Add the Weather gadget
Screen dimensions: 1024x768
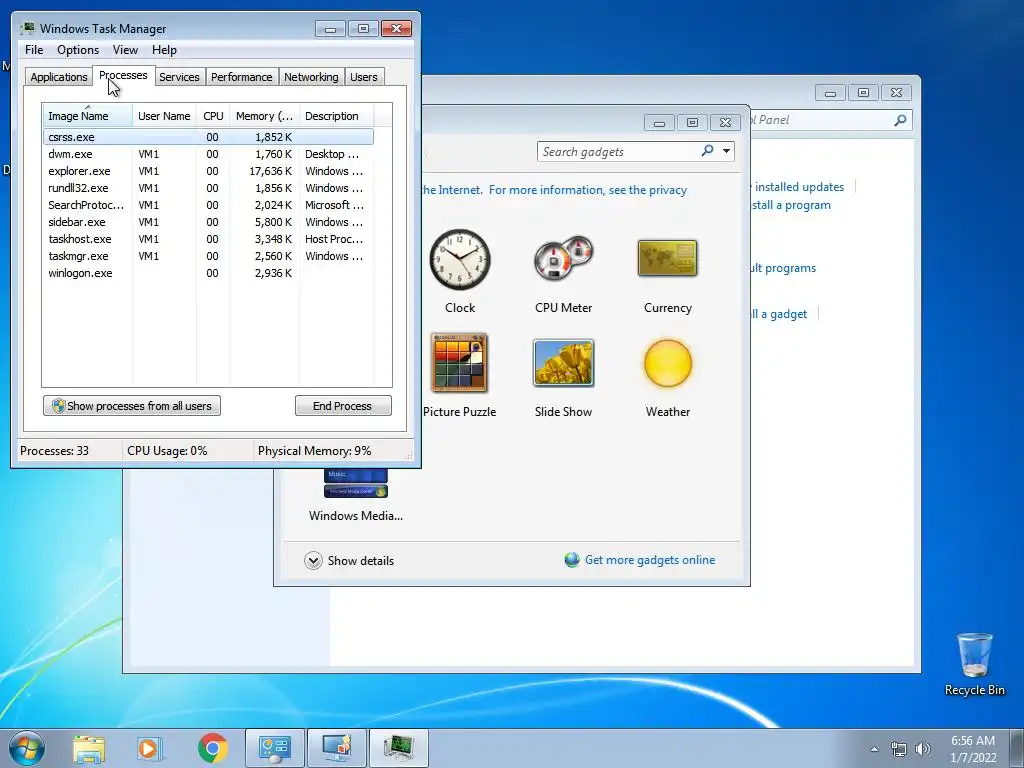667,363
